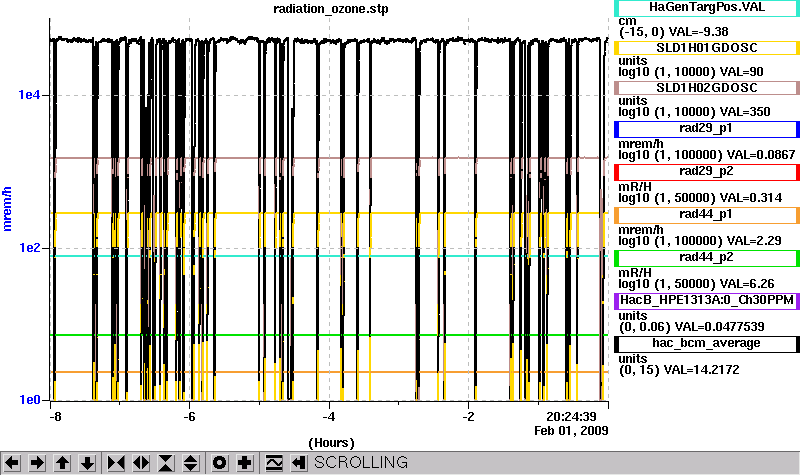Click the -8 hour axis tick label
Image resolution: width=800 pixels, height=475 pixels.
(55, 416)
